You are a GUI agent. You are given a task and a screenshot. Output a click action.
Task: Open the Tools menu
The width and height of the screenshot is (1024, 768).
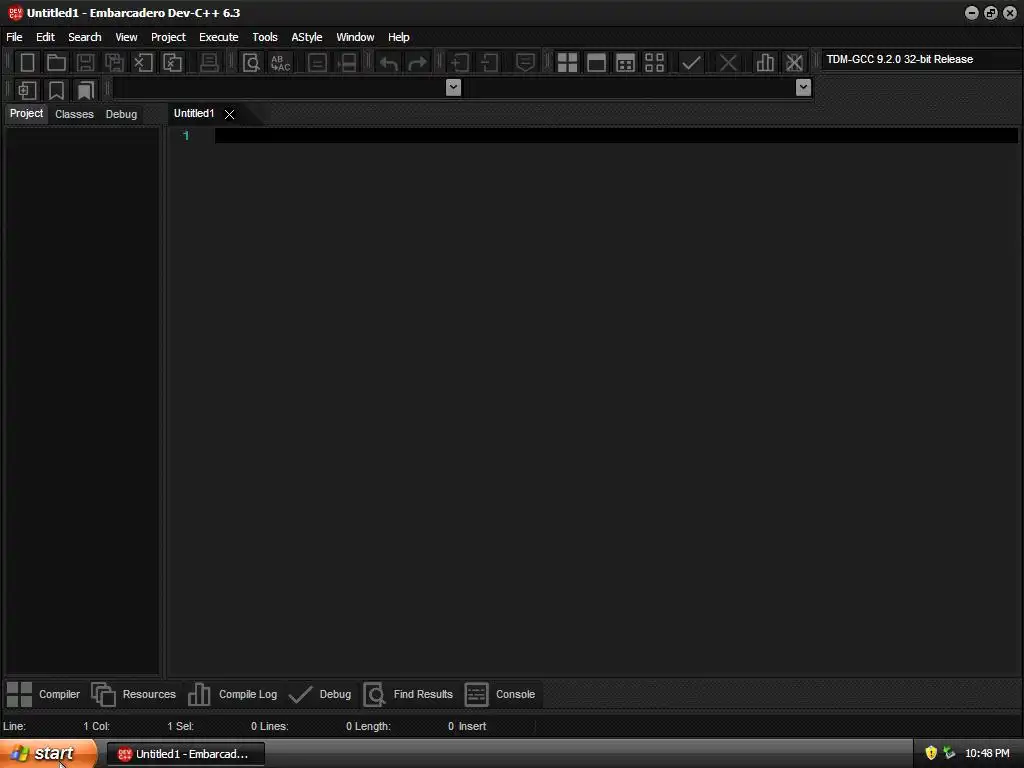264,37
